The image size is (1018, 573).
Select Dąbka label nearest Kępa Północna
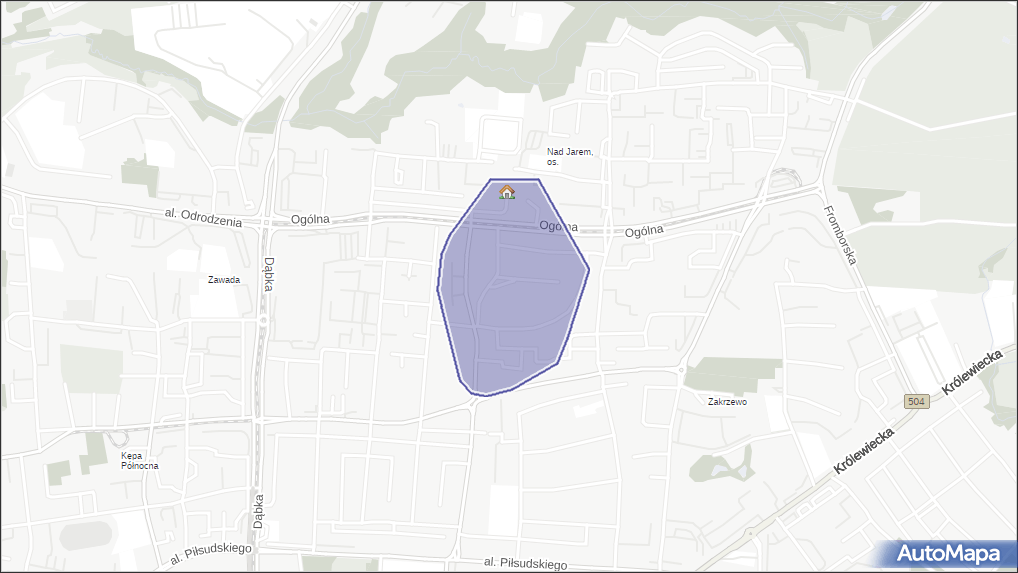pyautogui.click(x=259, y=513)
